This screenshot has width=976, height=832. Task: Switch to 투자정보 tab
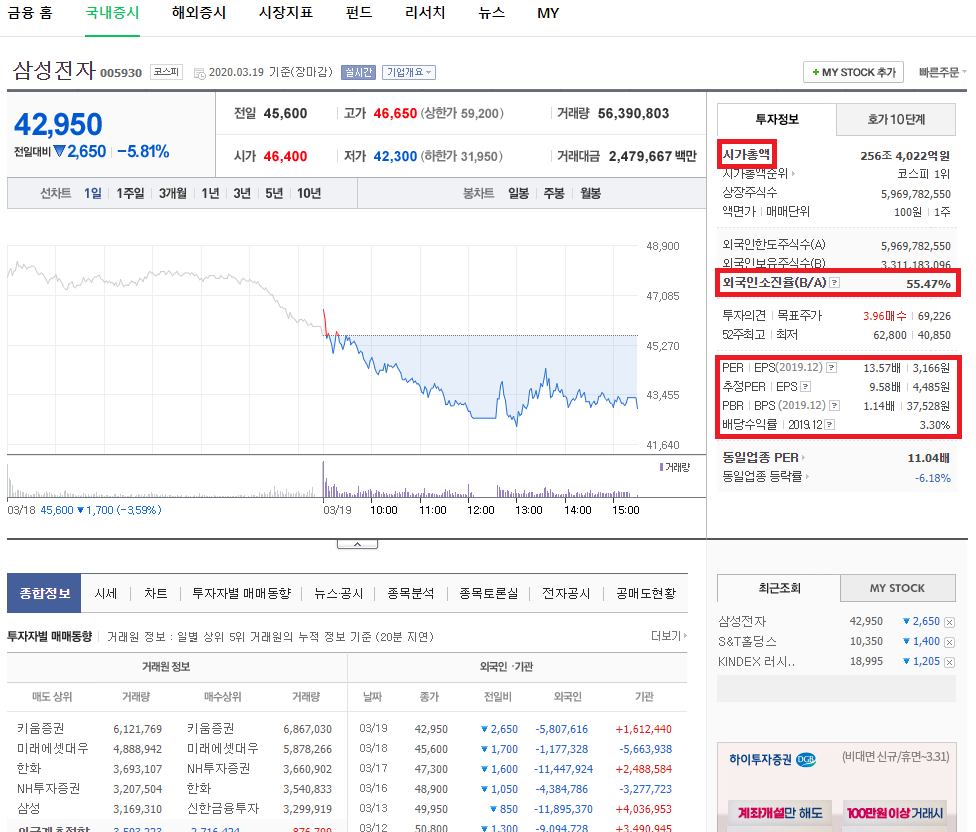[777, 119]
